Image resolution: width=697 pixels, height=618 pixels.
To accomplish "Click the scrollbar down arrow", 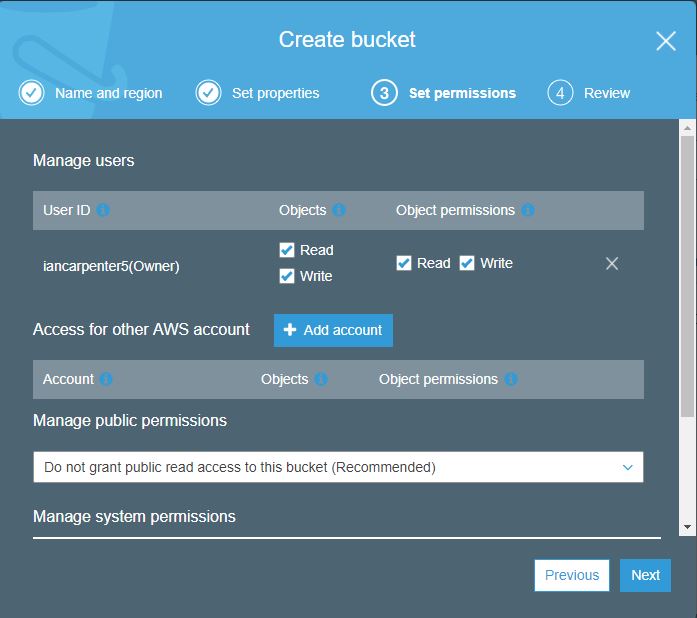I will (688, 527).
